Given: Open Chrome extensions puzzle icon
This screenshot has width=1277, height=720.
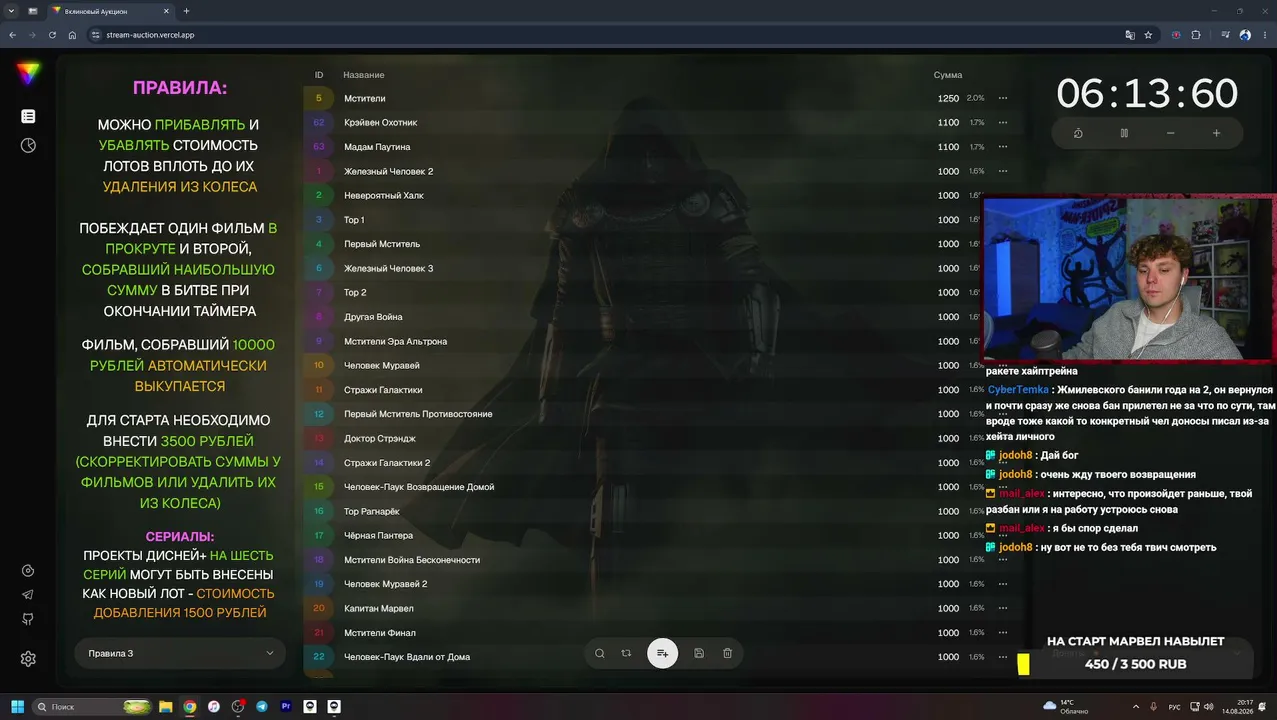Looking at the screenshot, I should point(1196,35).
